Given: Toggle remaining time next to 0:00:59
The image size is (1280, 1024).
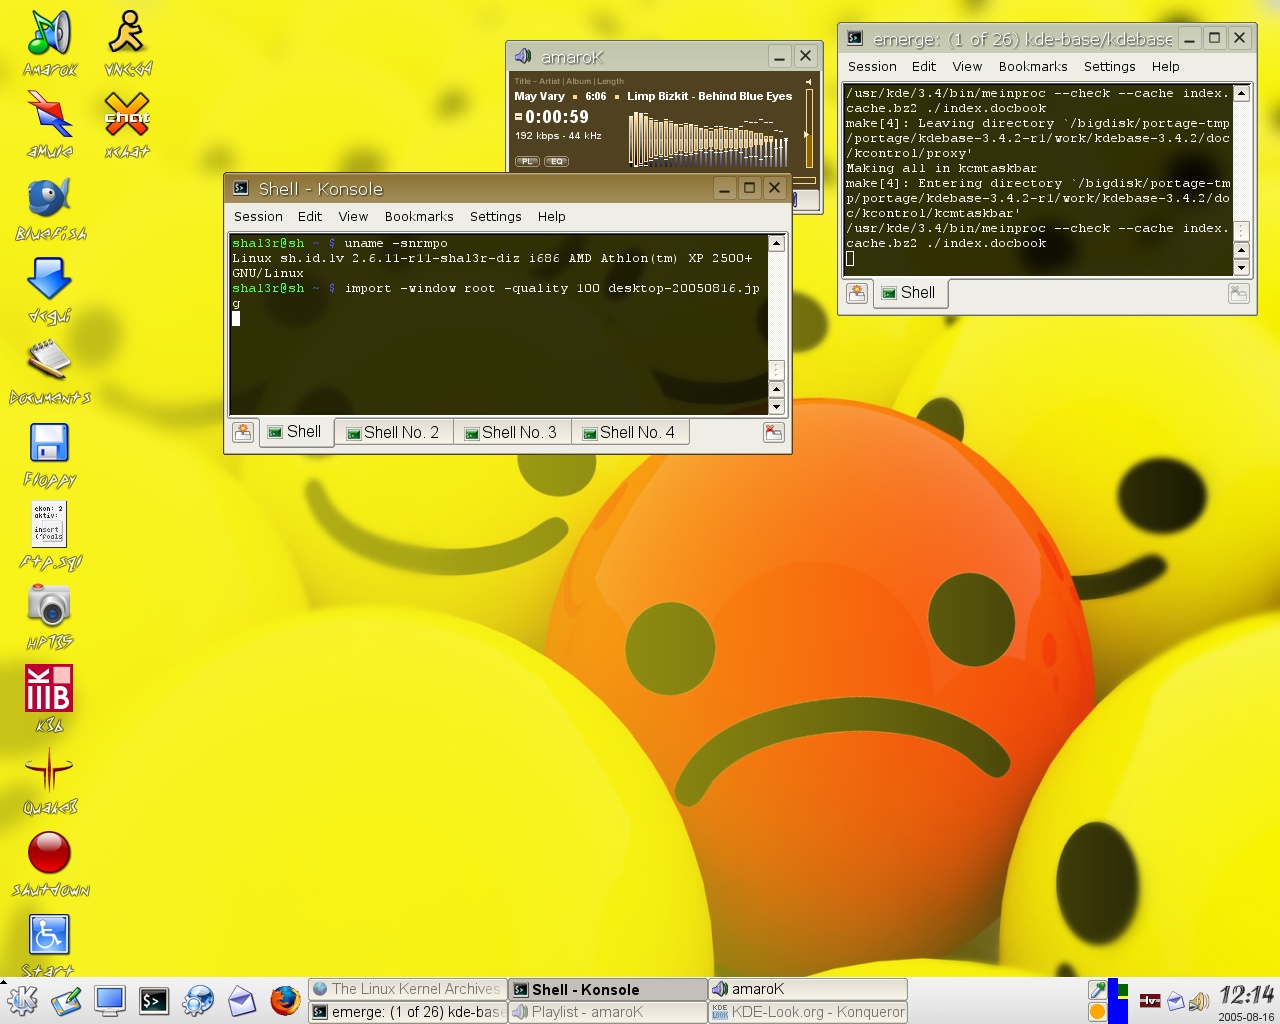Looking at the screenshot, I should [519, 117].
